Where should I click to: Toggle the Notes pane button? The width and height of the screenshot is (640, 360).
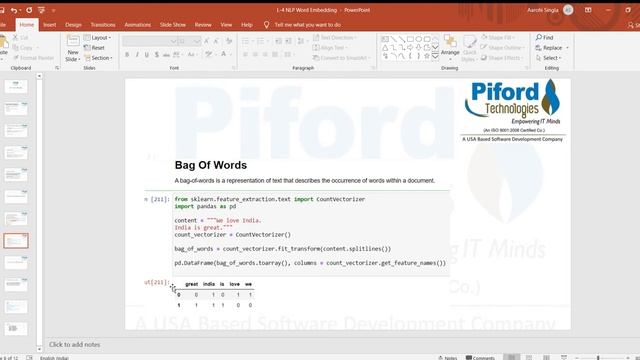pyautogui.click(x=447, y=358)
